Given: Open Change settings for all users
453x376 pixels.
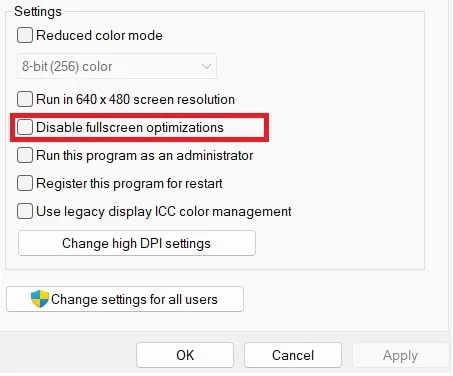Looking at the screenshot, I should pos(125,299).
